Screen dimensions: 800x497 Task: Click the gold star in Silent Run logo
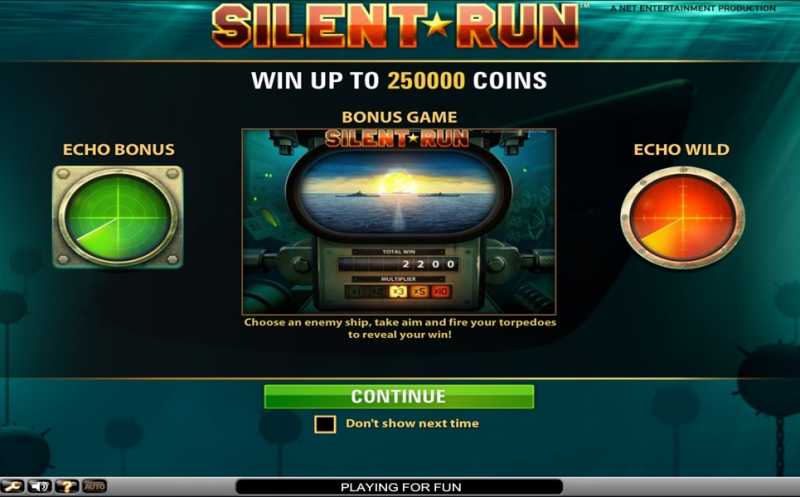click(x=437, y=25)
